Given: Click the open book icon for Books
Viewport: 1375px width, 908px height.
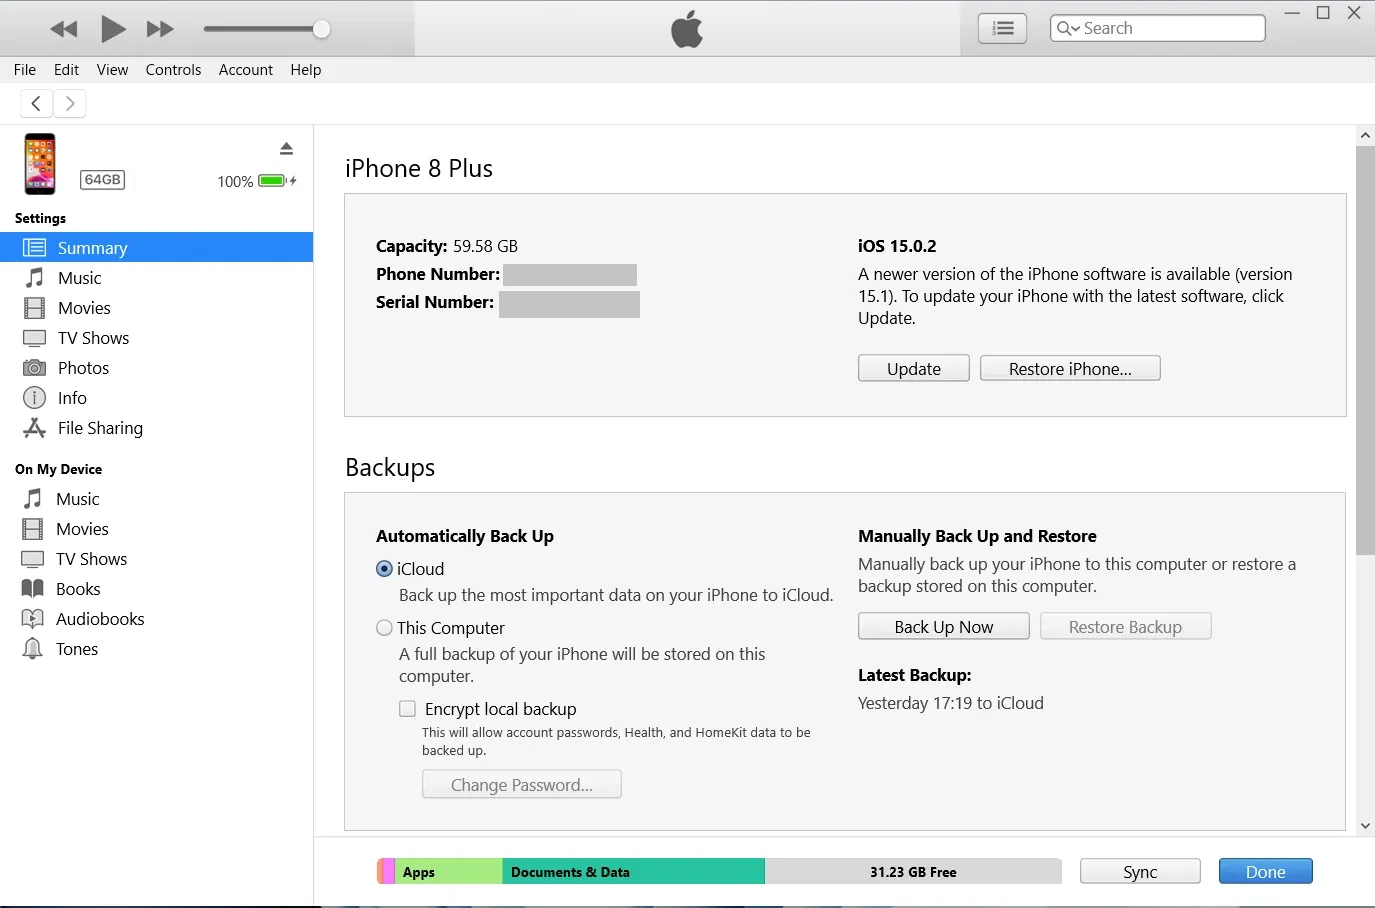Looking at the screenshot, I should click(33, 589).
